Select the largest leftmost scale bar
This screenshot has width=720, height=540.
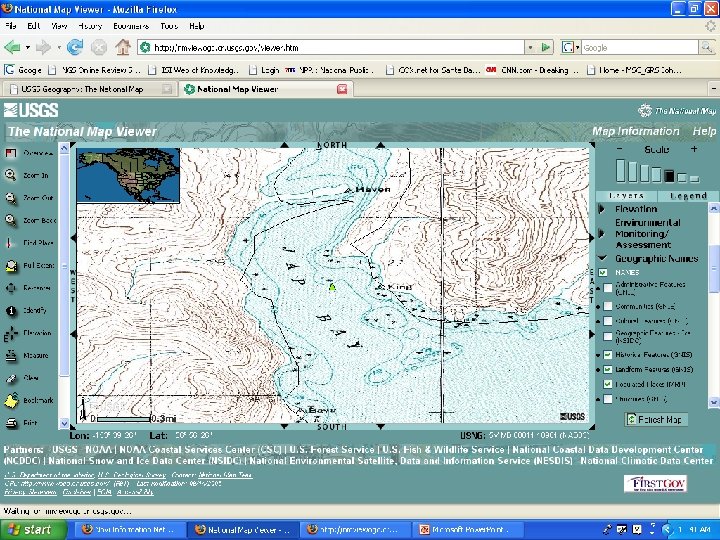[x=620, y=170]
